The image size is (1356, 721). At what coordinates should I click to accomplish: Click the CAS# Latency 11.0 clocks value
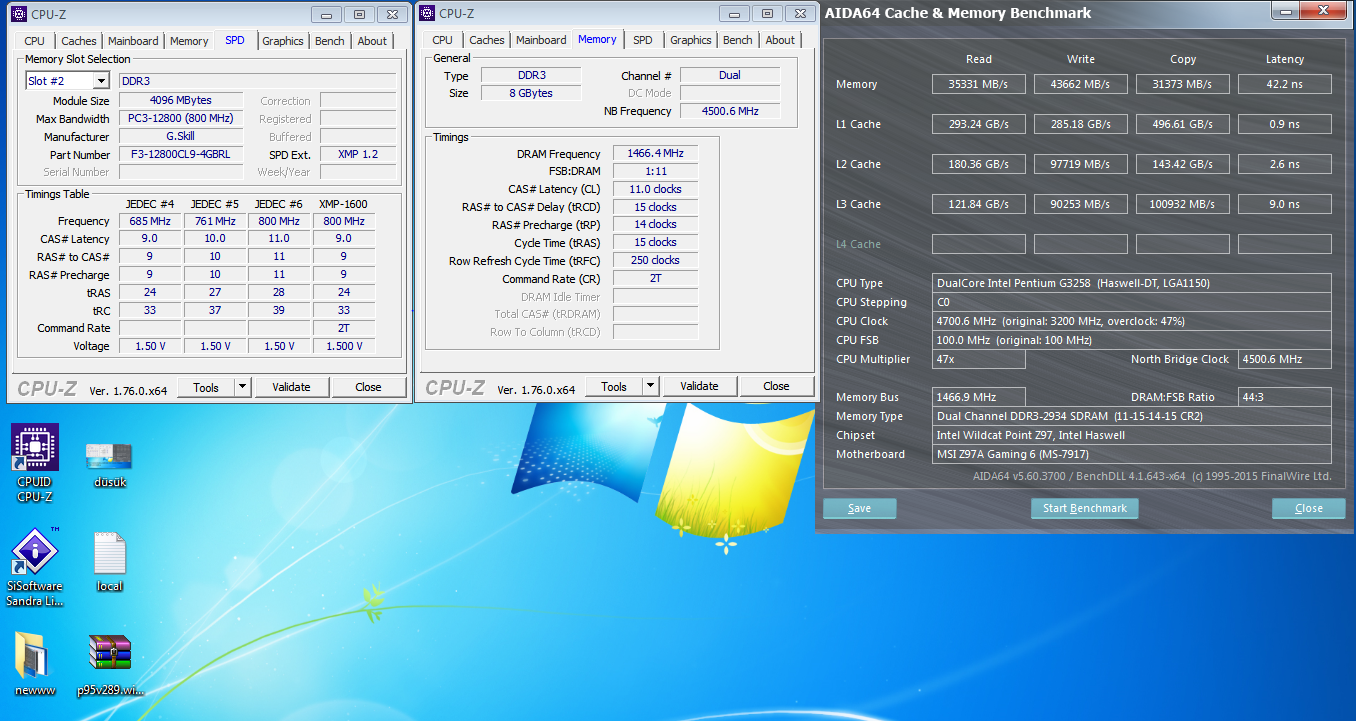pyautogui.click(x=655, y=189)
